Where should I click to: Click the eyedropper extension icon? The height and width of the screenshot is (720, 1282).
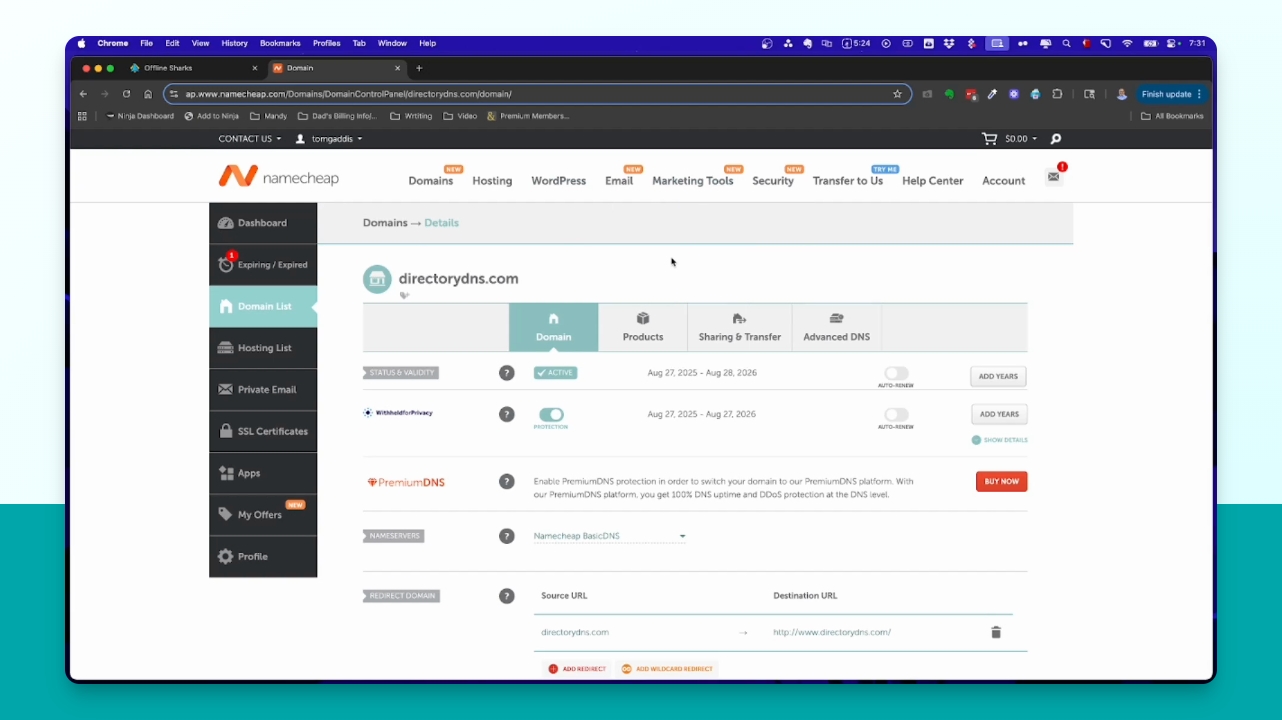(x=992, y=94)
